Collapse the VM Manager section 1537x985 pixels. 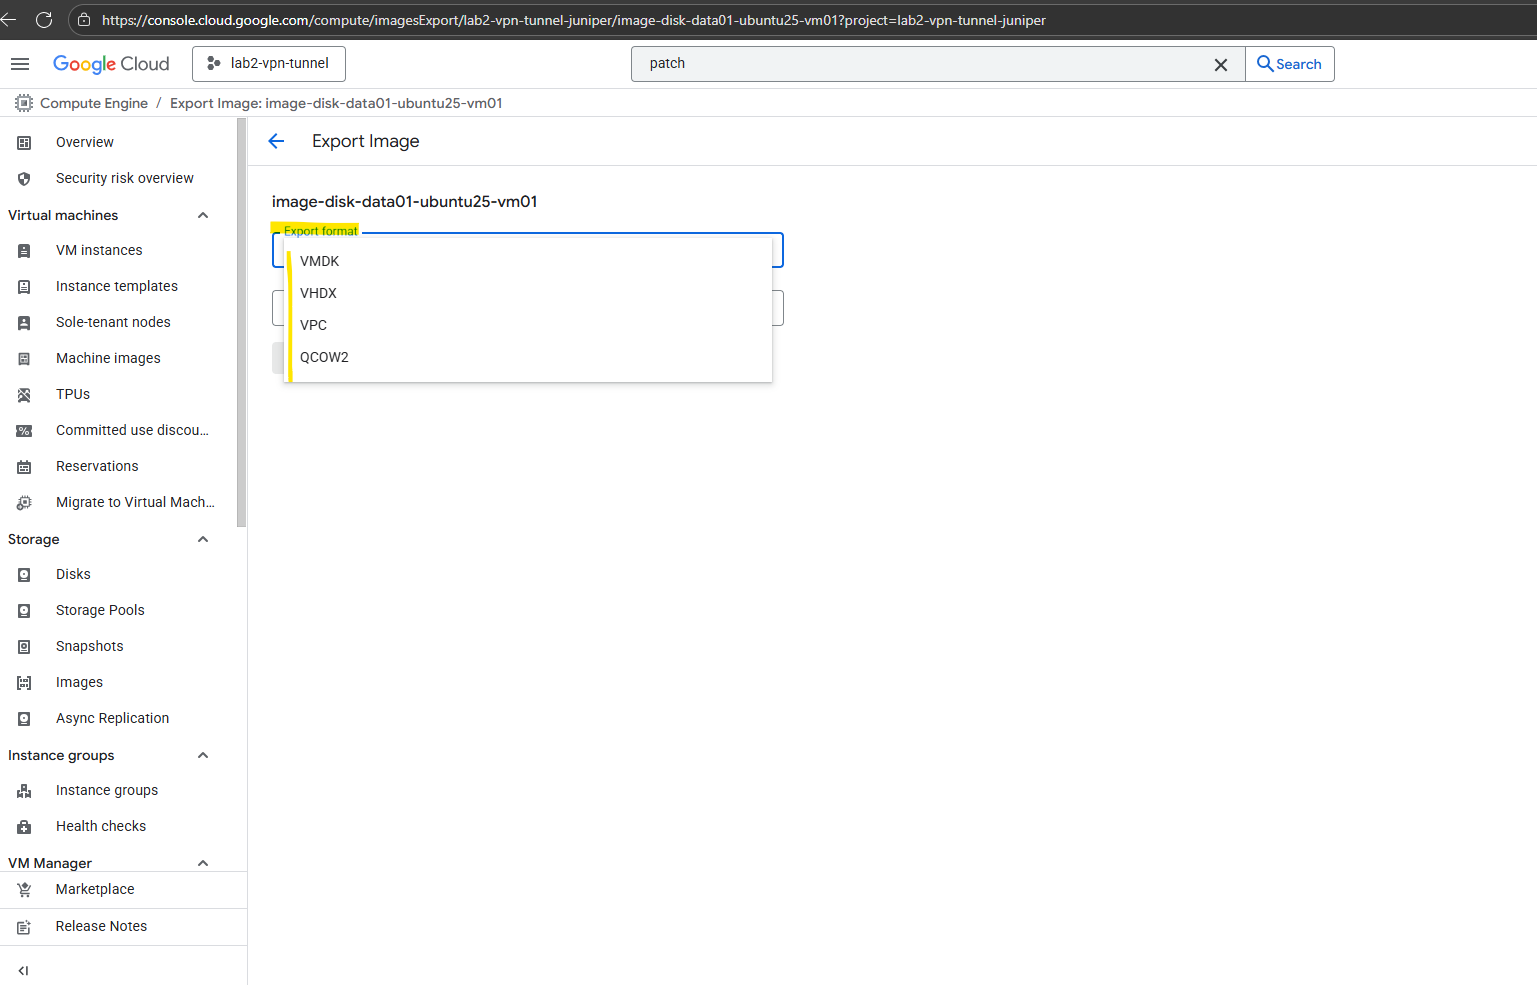pos(203,863)
